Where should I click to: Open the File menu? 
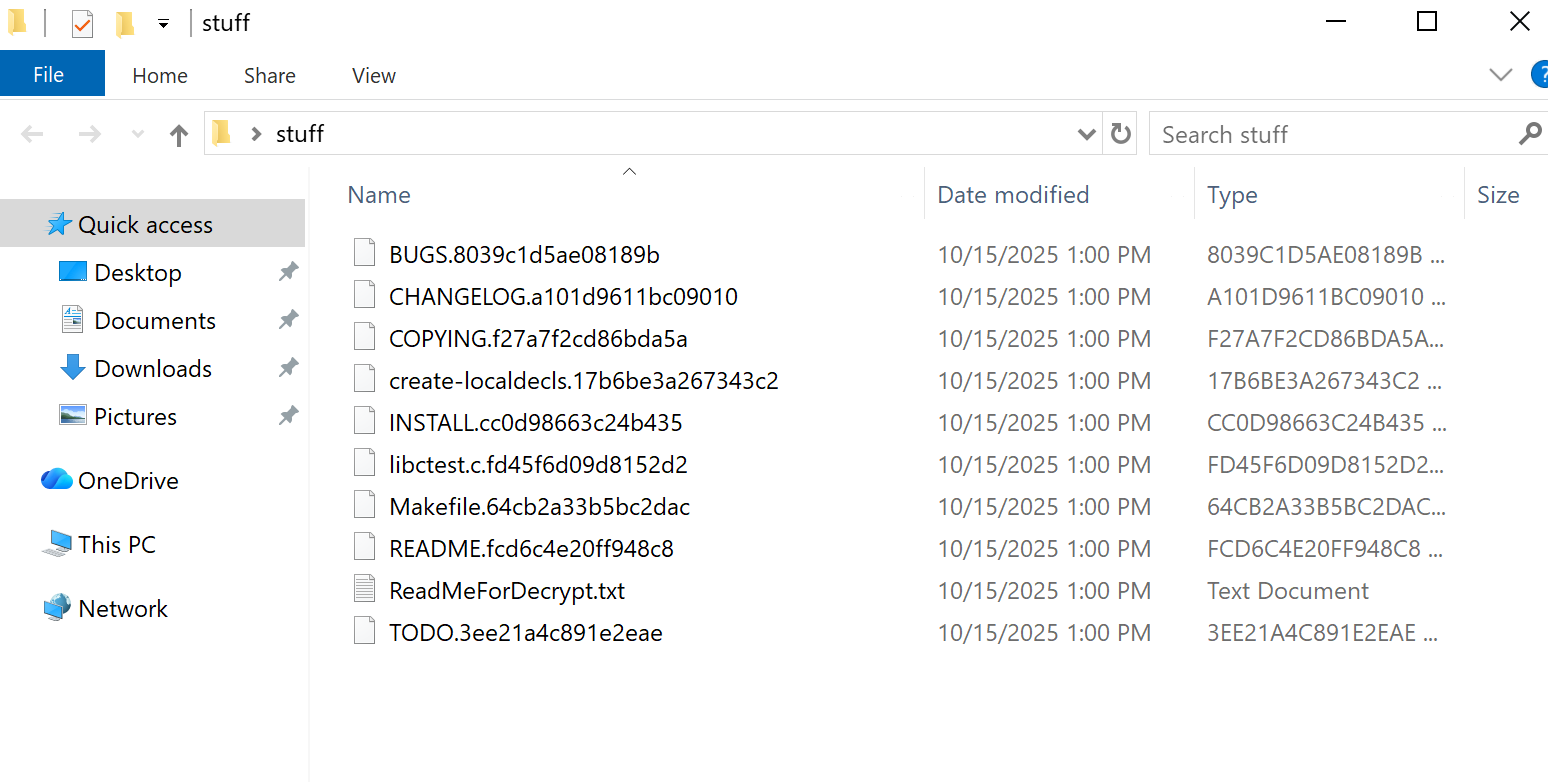(48, 73)
